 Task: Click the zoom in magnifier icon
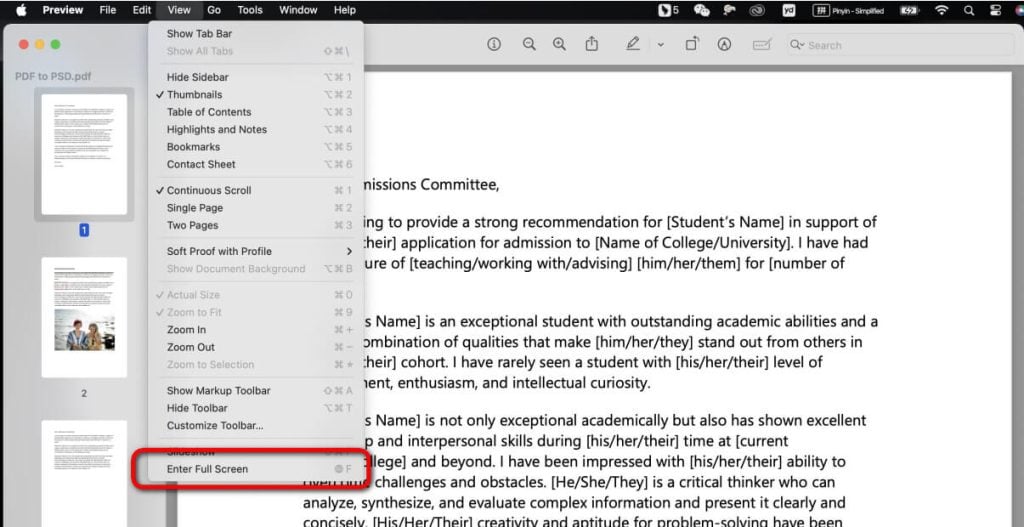coord(559,45)
